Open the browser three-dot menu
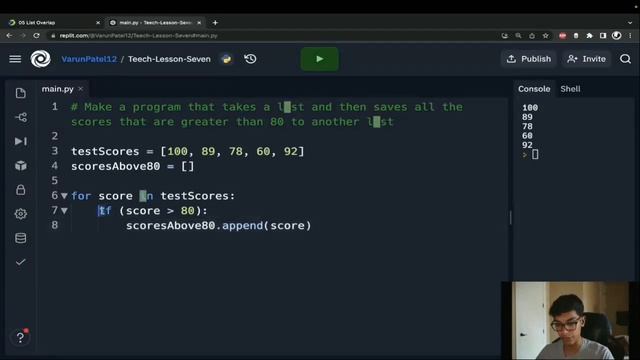Screen dimensions: 640x360 click(x=630, y=36)
